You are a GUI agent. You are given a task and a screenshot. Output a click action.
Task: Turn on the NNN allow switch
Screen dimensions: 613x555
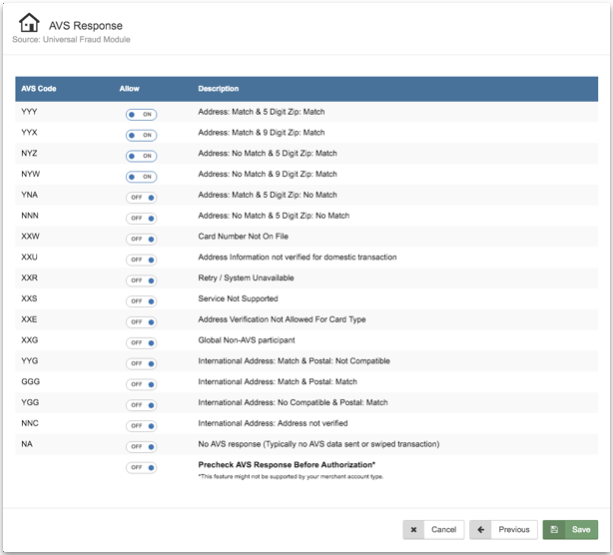(x=141, y=218)
